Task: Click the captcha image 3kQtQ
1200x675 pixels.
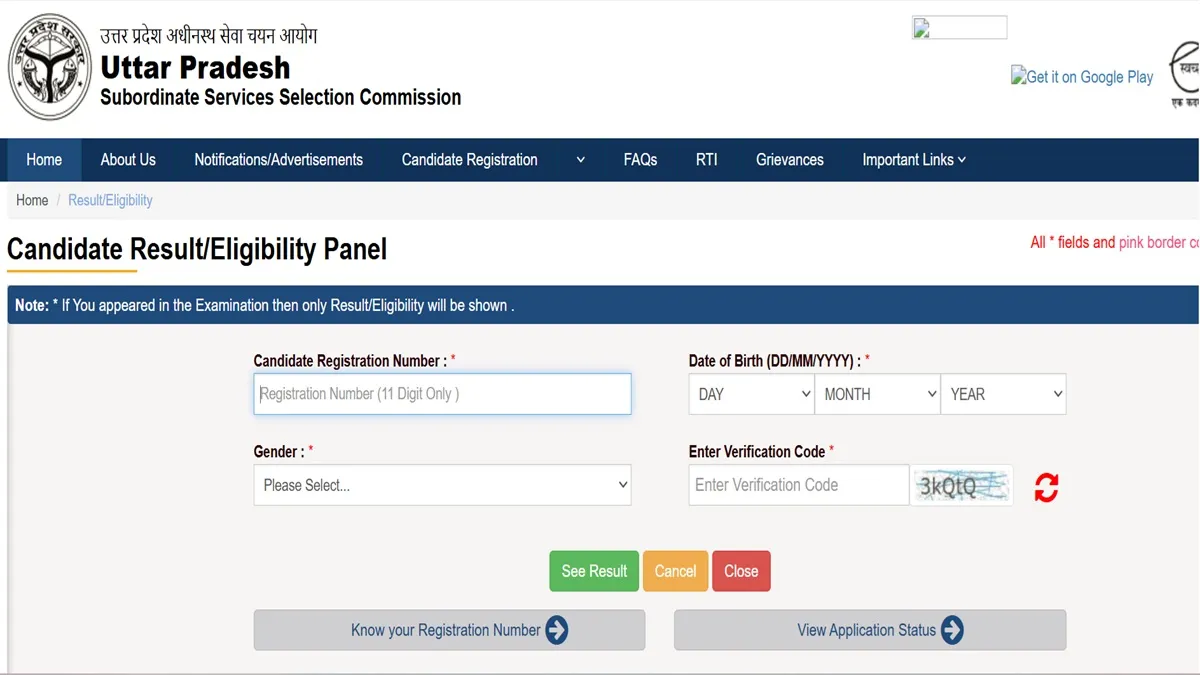Action: tap(961, 486)
